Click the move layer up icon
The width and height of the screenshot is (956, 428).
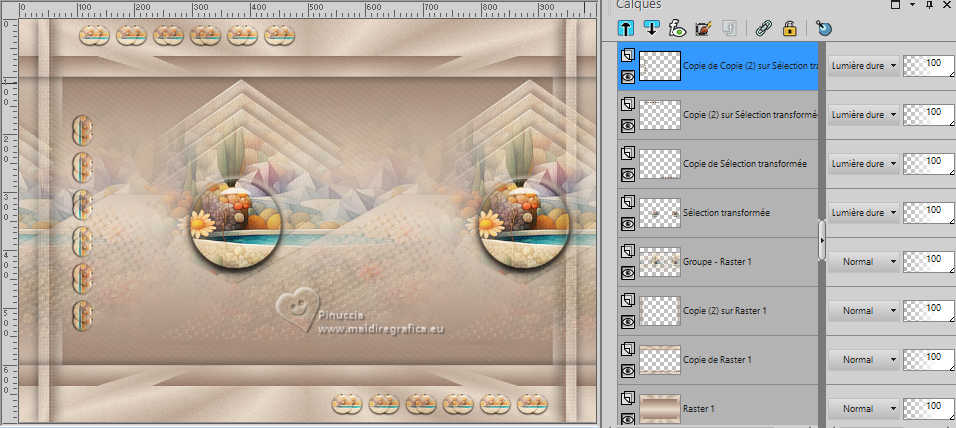(x=625, y=27)
